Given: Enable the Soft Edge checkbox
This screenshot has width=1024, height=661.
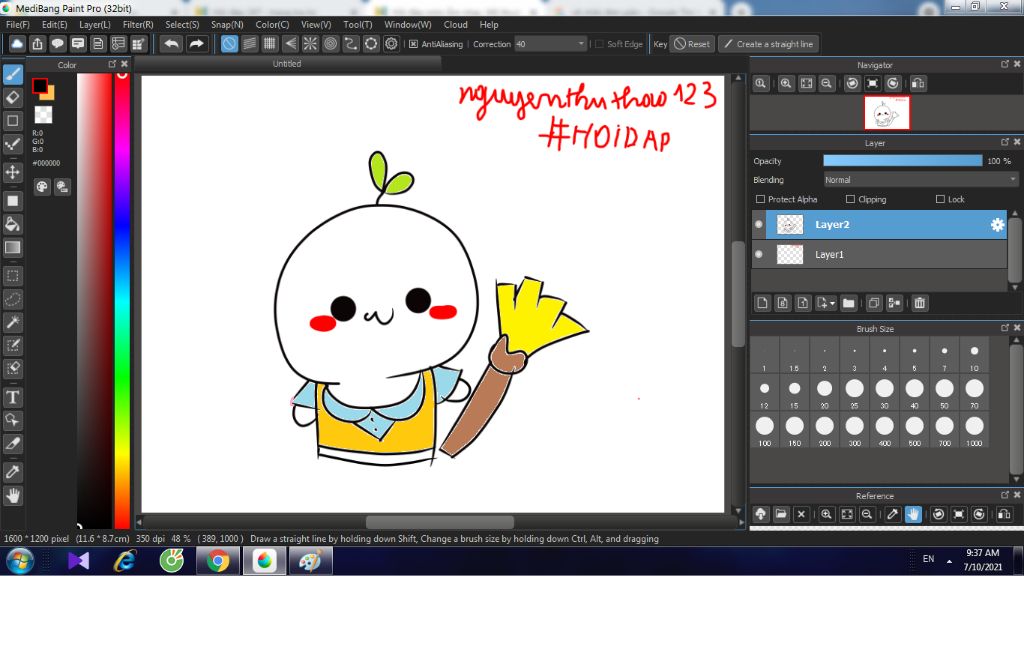Looking at the screenshot, I should [599, 44].
